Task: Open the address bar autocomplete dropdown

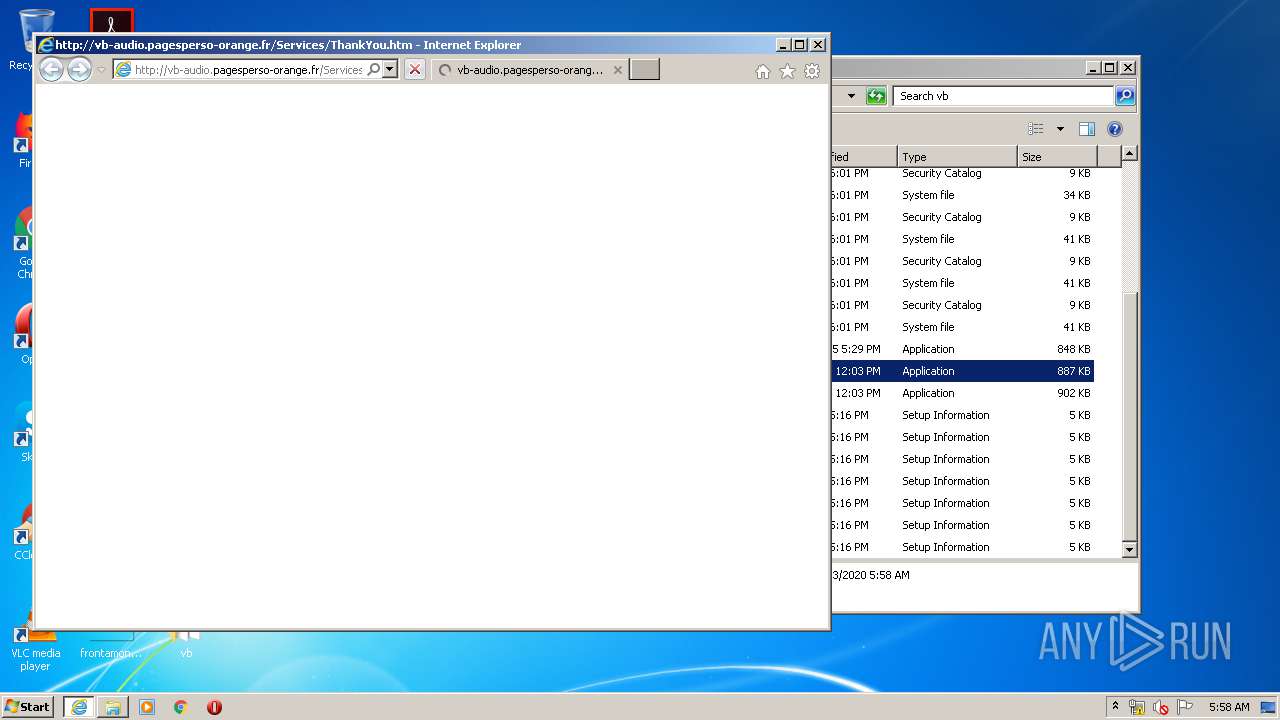Action: click(390, 70)
